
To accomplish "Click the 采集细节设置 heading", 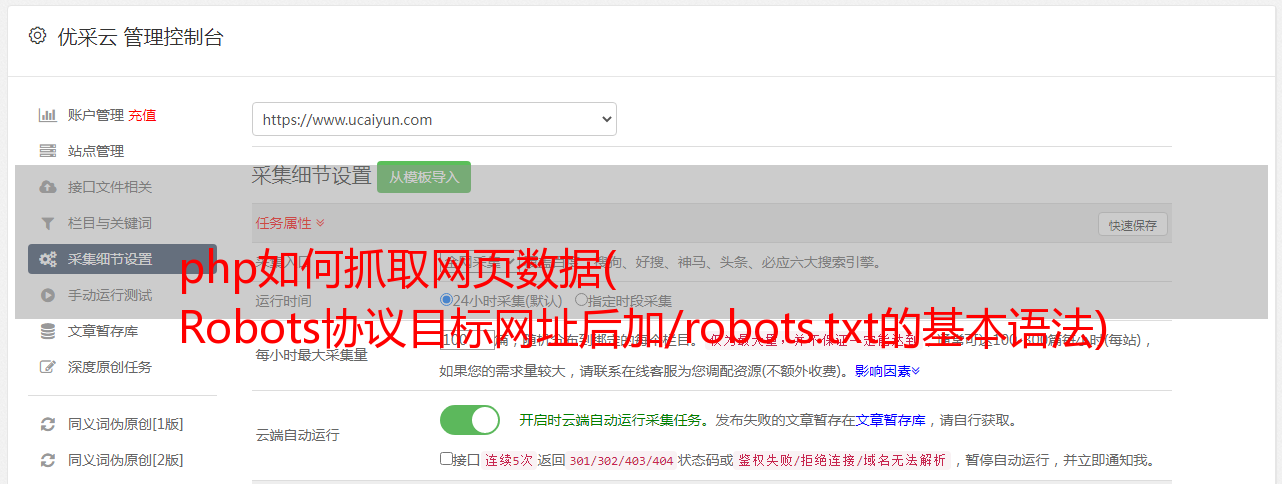I will [311, 176].
